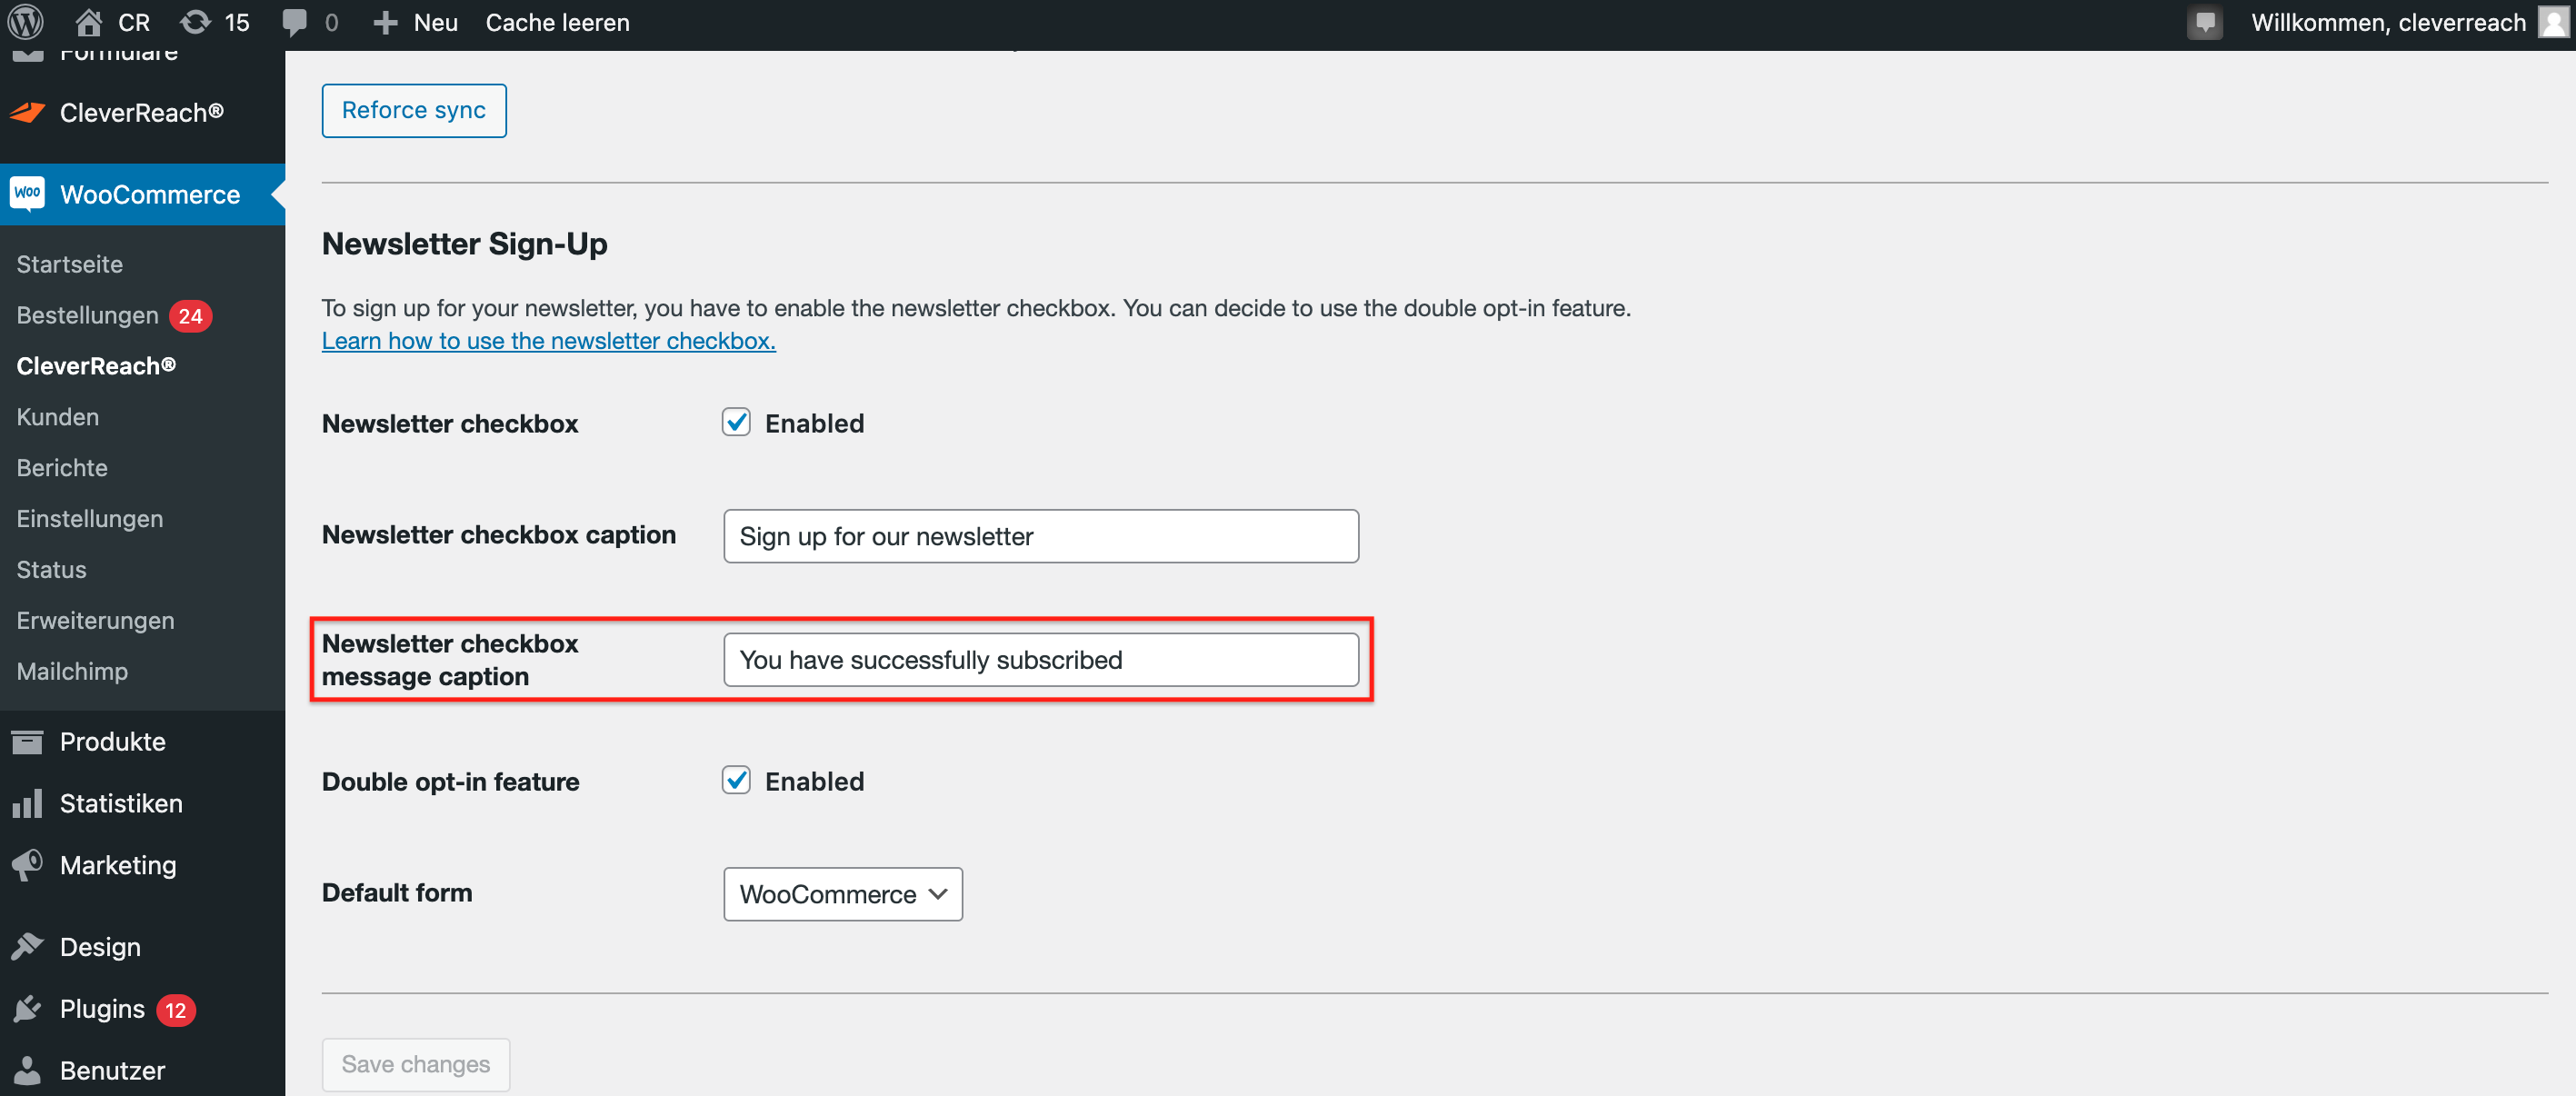The width and height of the screenshot is (2576, 1096).
Task: Go to the Mailchimp submenu item
Action: pyautogui.click(x=72, y=672)
